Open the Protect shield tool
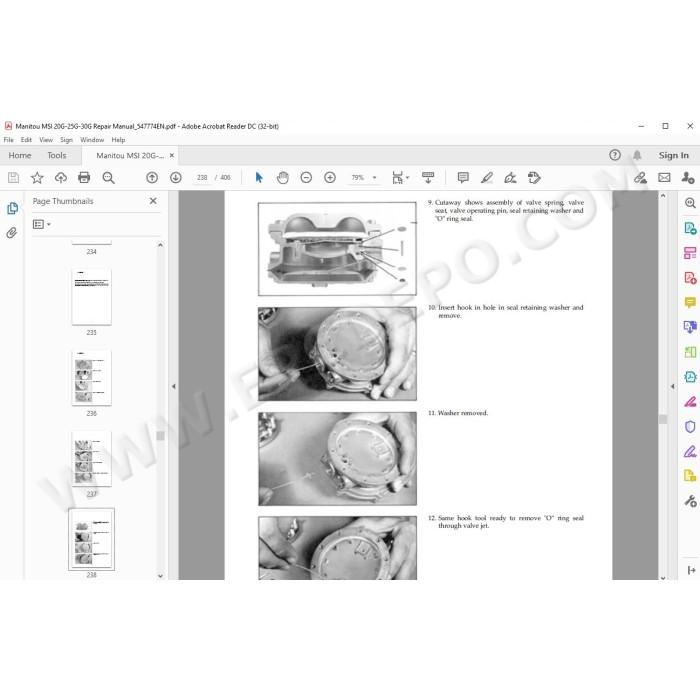The image size is (700, 700). tap(690, 427)
